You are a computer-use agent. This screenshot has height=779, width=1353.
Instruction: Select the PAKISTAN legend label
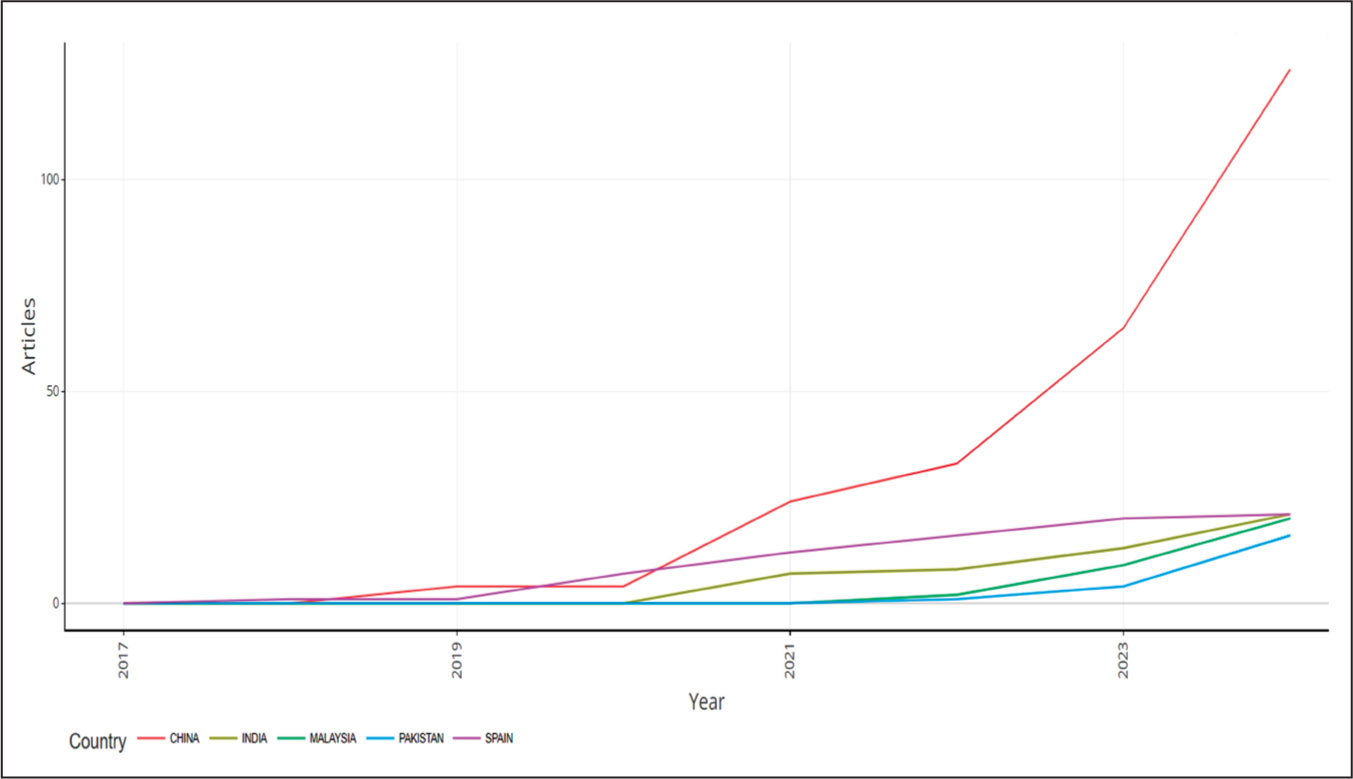422,739
